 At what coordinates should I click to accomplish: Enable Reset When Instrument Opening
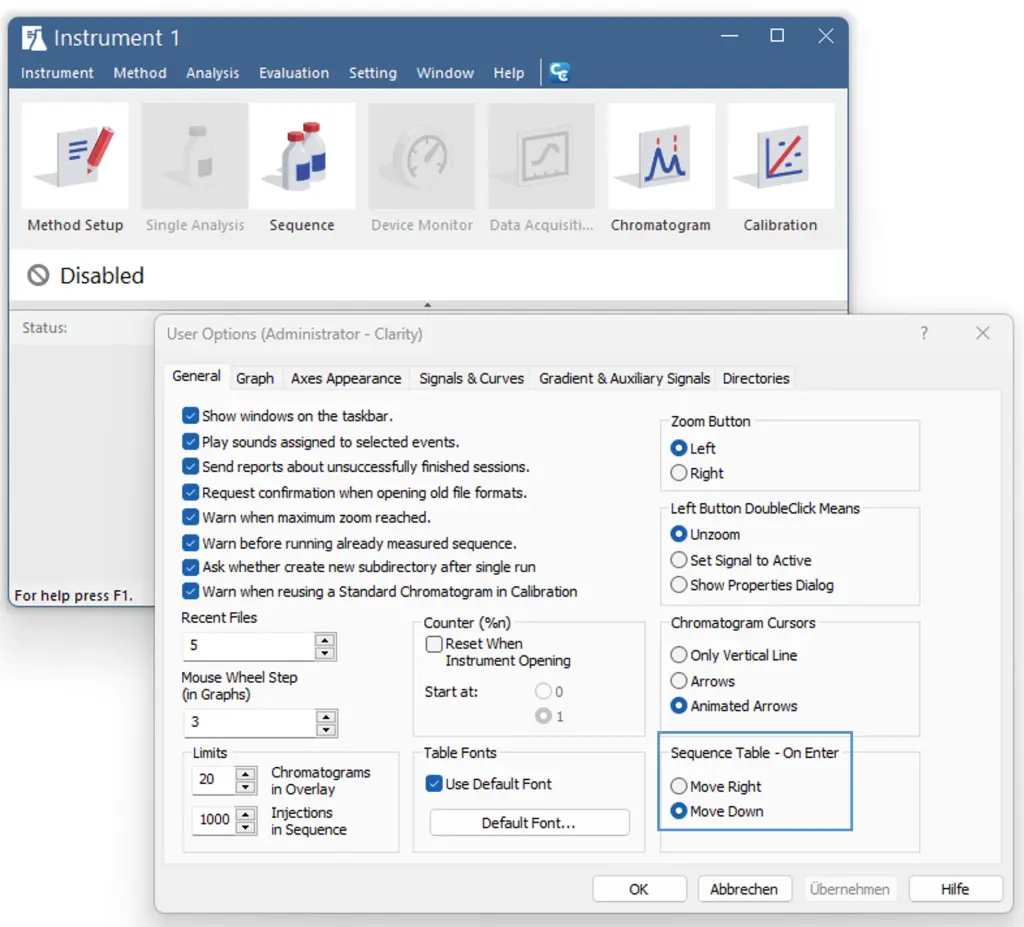[x=434, y=644]
